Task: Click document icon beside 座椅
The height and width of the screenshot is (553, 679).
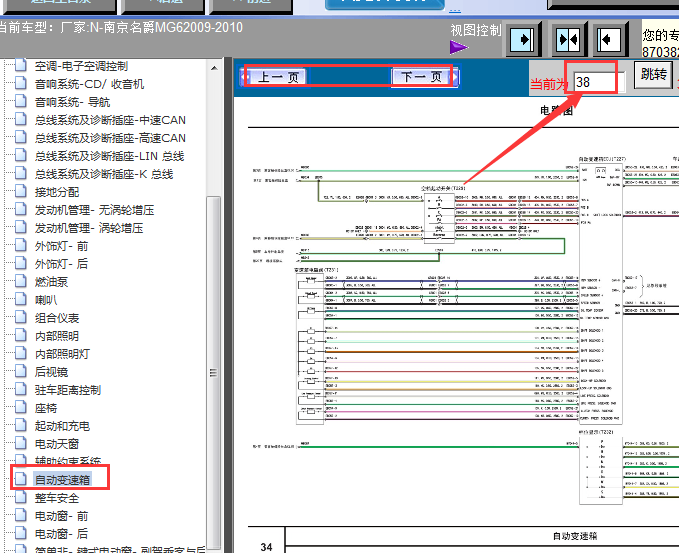Action: point(20,407)
